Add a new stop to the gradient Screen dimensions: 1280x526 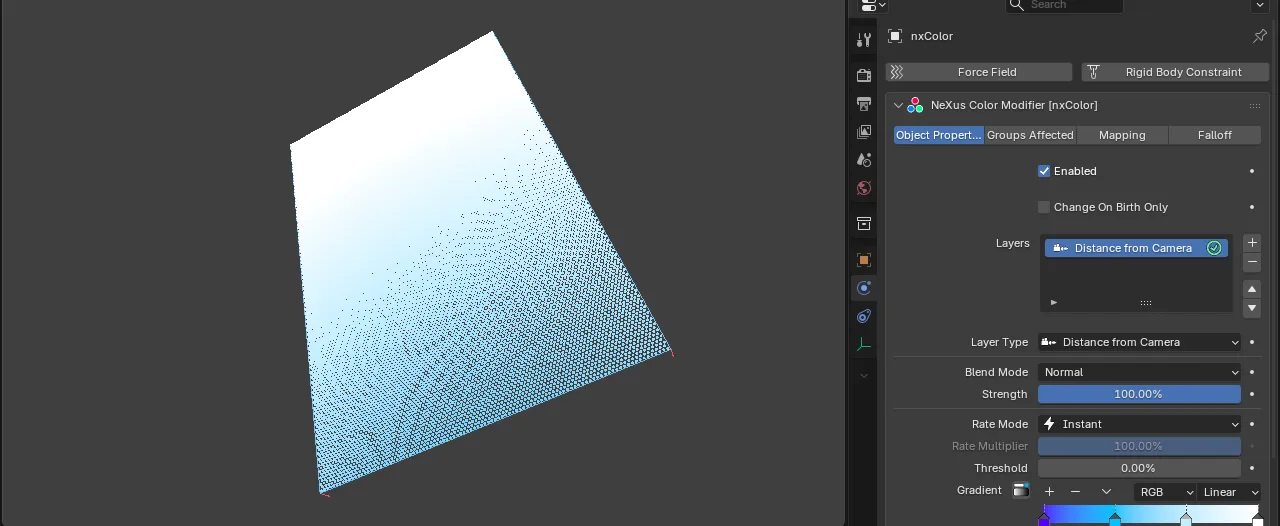point(1049,492)
